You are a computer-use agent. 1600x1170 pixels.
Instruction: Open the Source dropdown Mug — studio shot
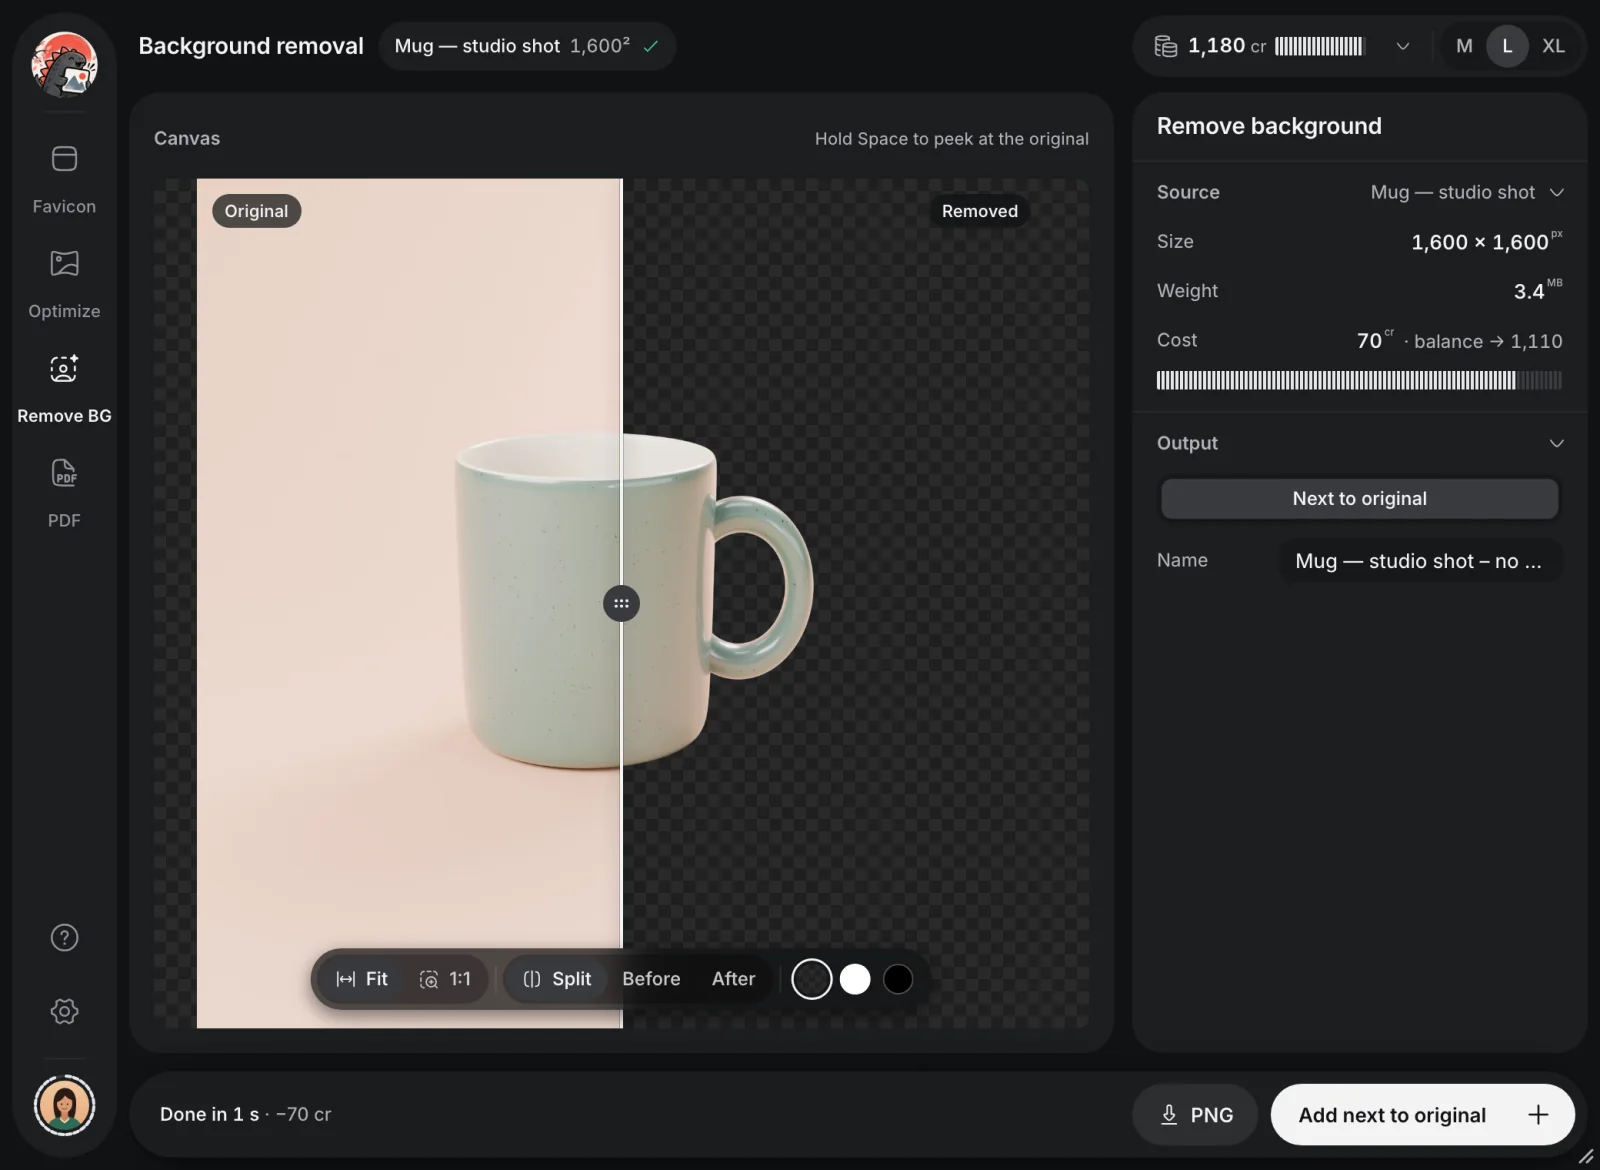[x=1466, y=192]
